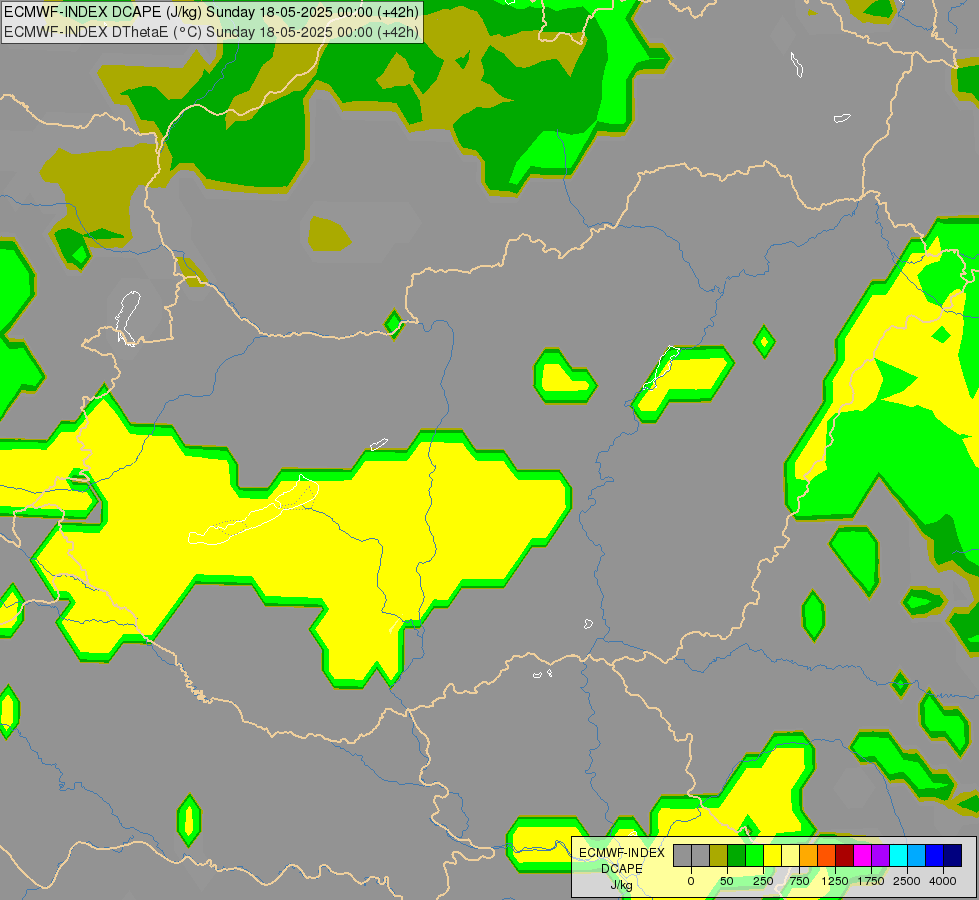Viewport: 979px width, 900px height.
Task: Select the cyan legend swatch
Action: pos(898,856)
